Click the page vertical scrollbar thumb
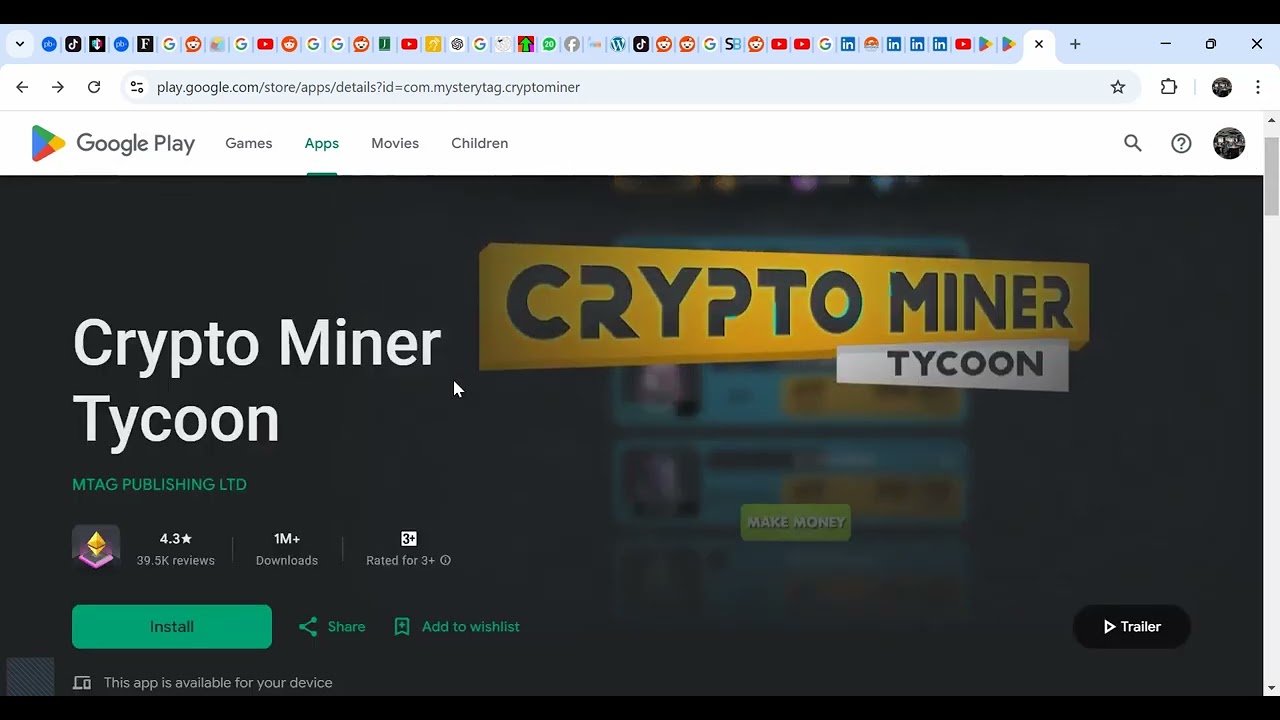This screenshot has width=1280, height=720. [1272, 177]
